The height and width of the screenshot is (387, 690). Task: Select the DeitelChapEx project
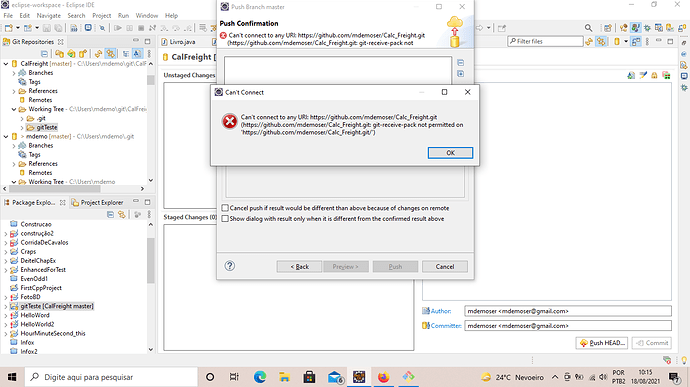click(38, 261)
